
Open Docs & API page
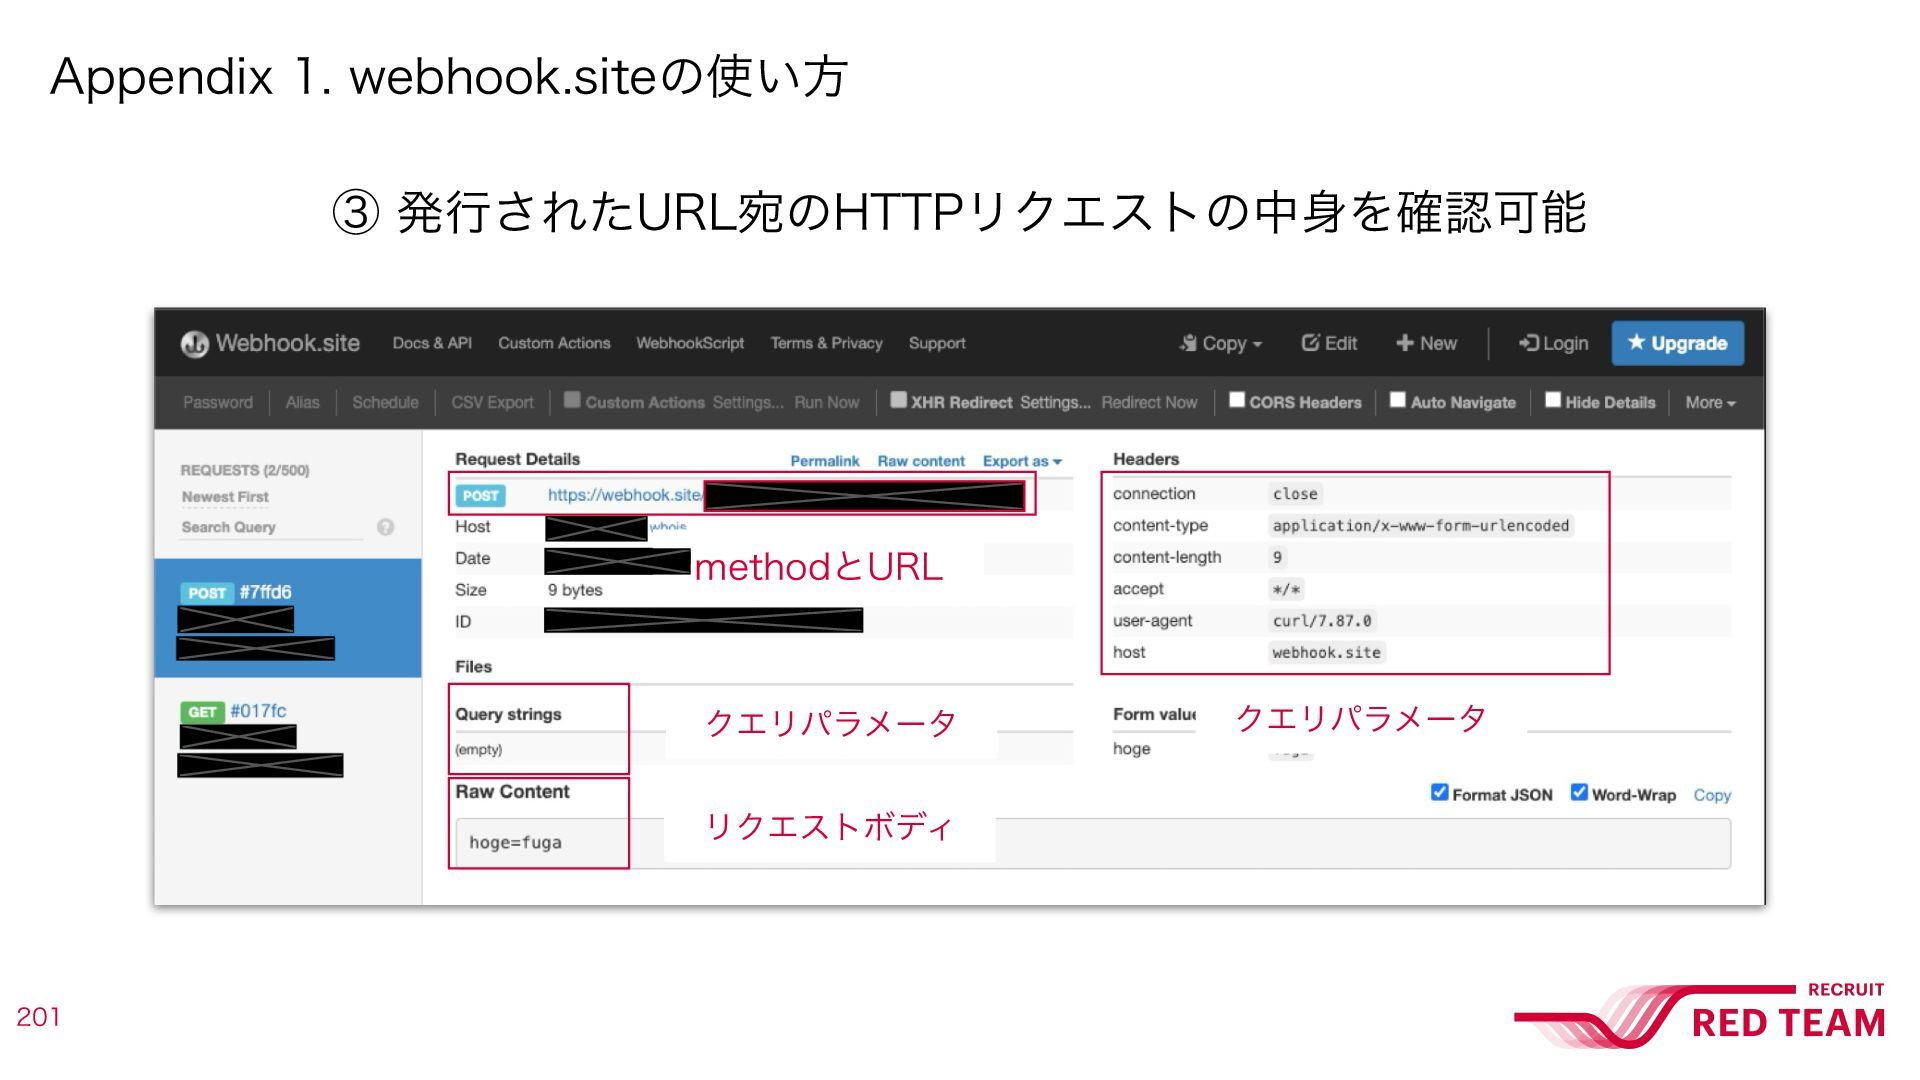(x=432, y=343)
